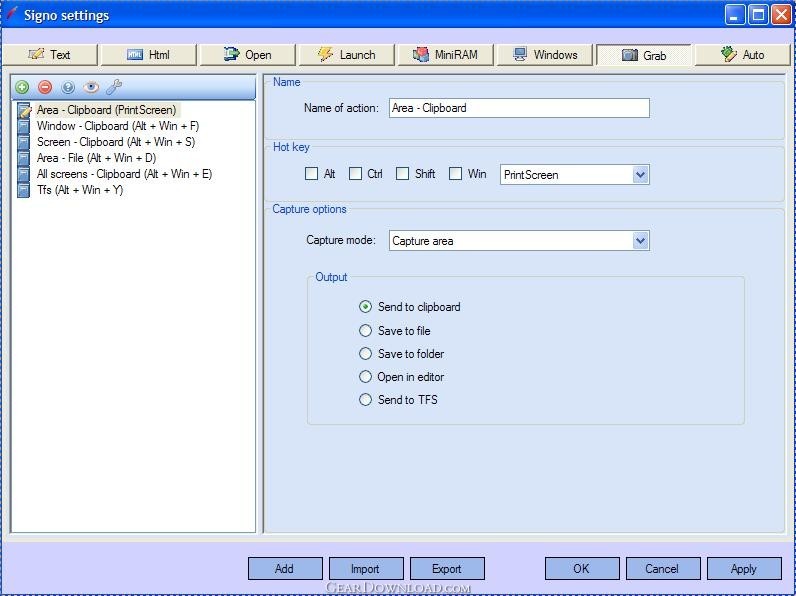The height and width of the screenshot is (596, 796).
Task: Click the wrench settings icon
Action: [x=114, y=87]
